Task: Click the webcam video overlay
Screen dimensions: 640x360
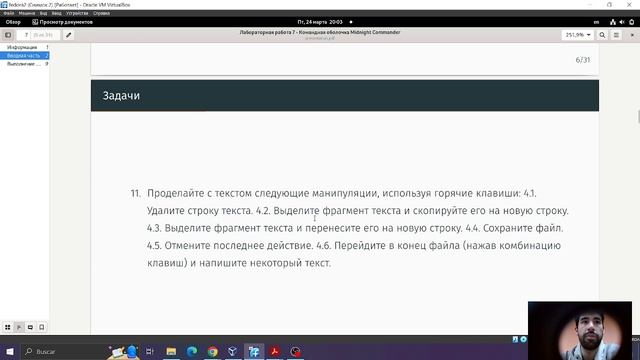Action: tap(580, 331)
